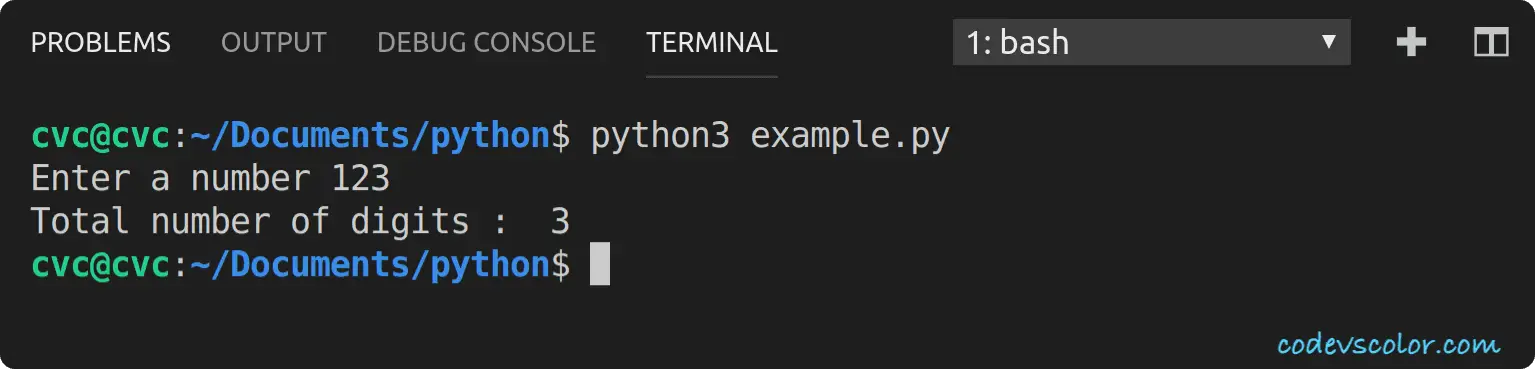Expand the dropdown arrow beside bash
Viewport: 1535px width, 369px height.
1329,42
